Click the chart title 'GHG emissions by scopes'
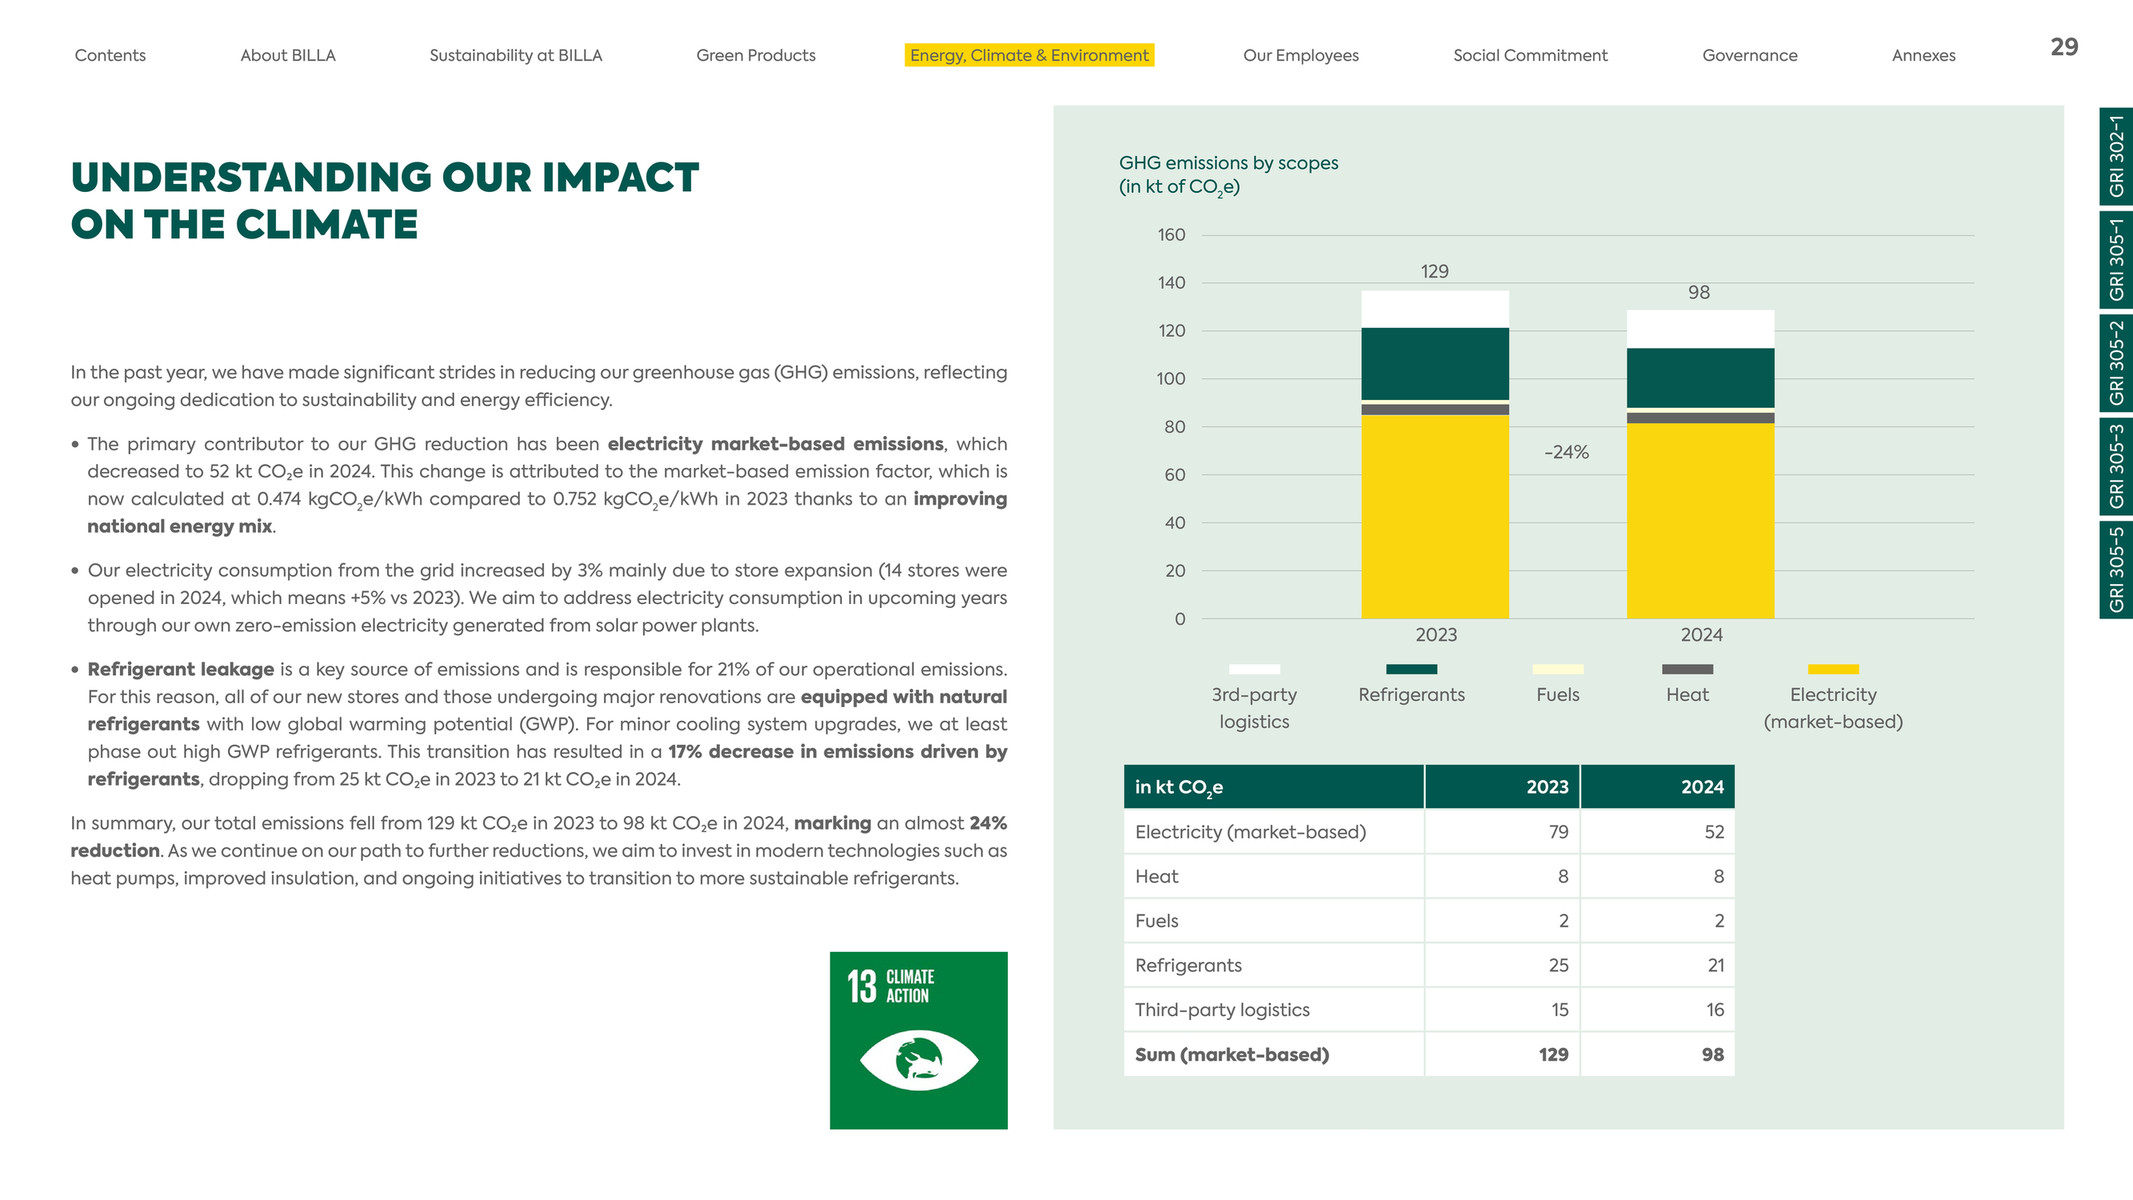Screen dimensions: 2133x1200 tap(1228, 163)
